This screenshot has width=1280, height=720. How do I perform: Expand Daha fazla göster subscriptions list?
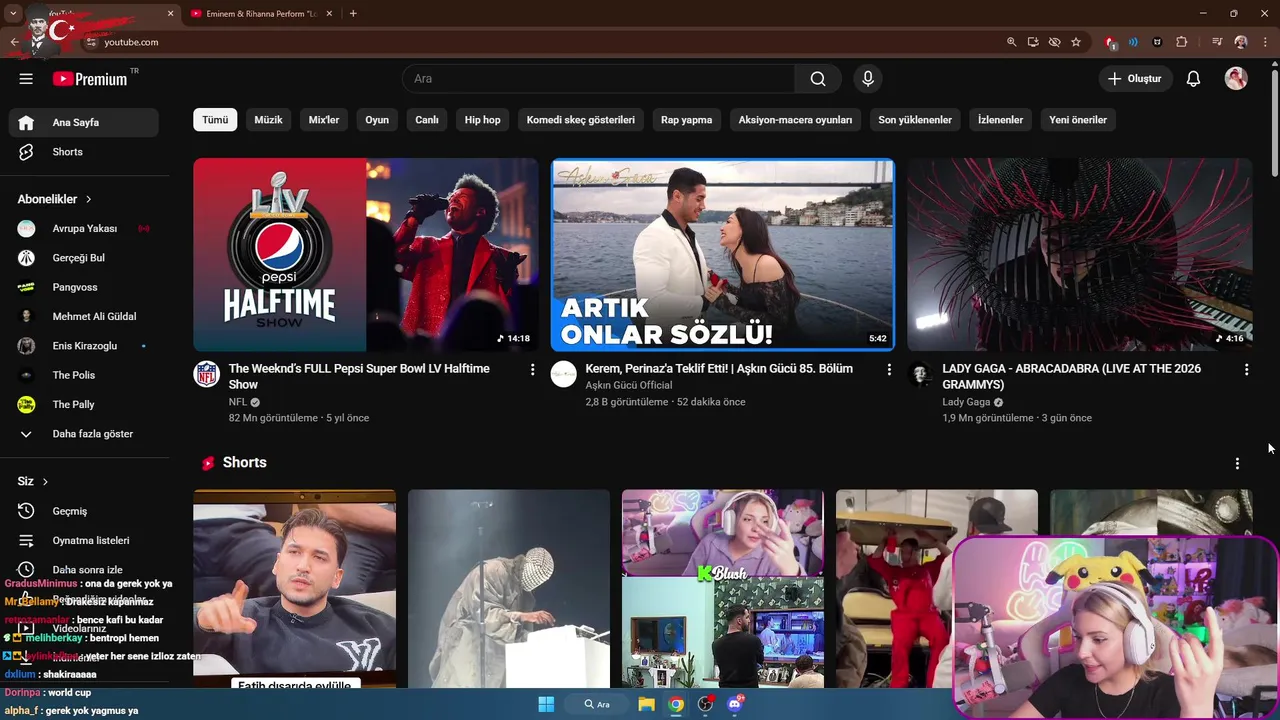[x=83, y=434]
